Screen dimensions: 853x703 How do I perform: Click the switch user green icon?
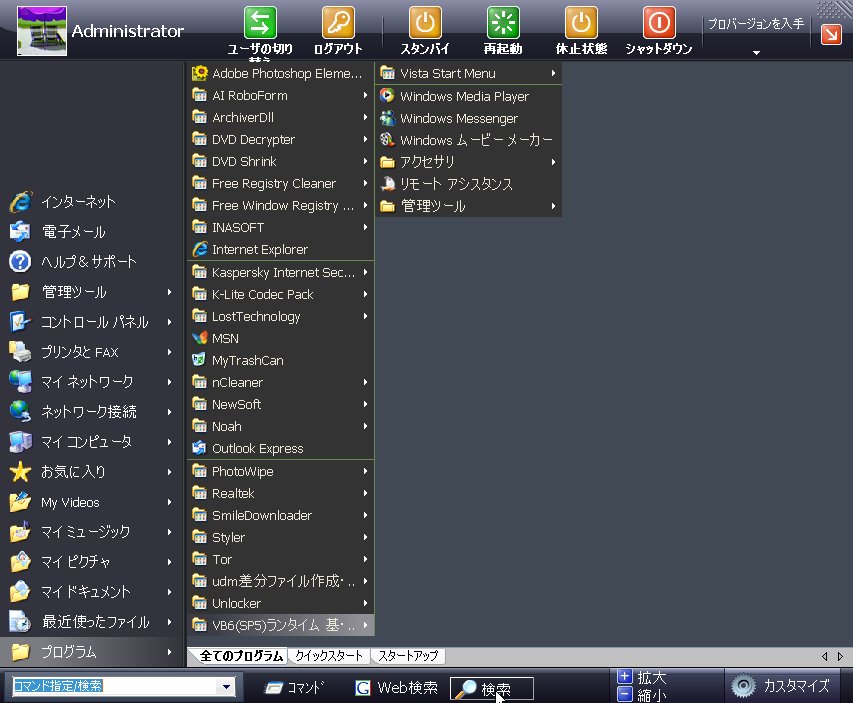[x=260, y=22]
